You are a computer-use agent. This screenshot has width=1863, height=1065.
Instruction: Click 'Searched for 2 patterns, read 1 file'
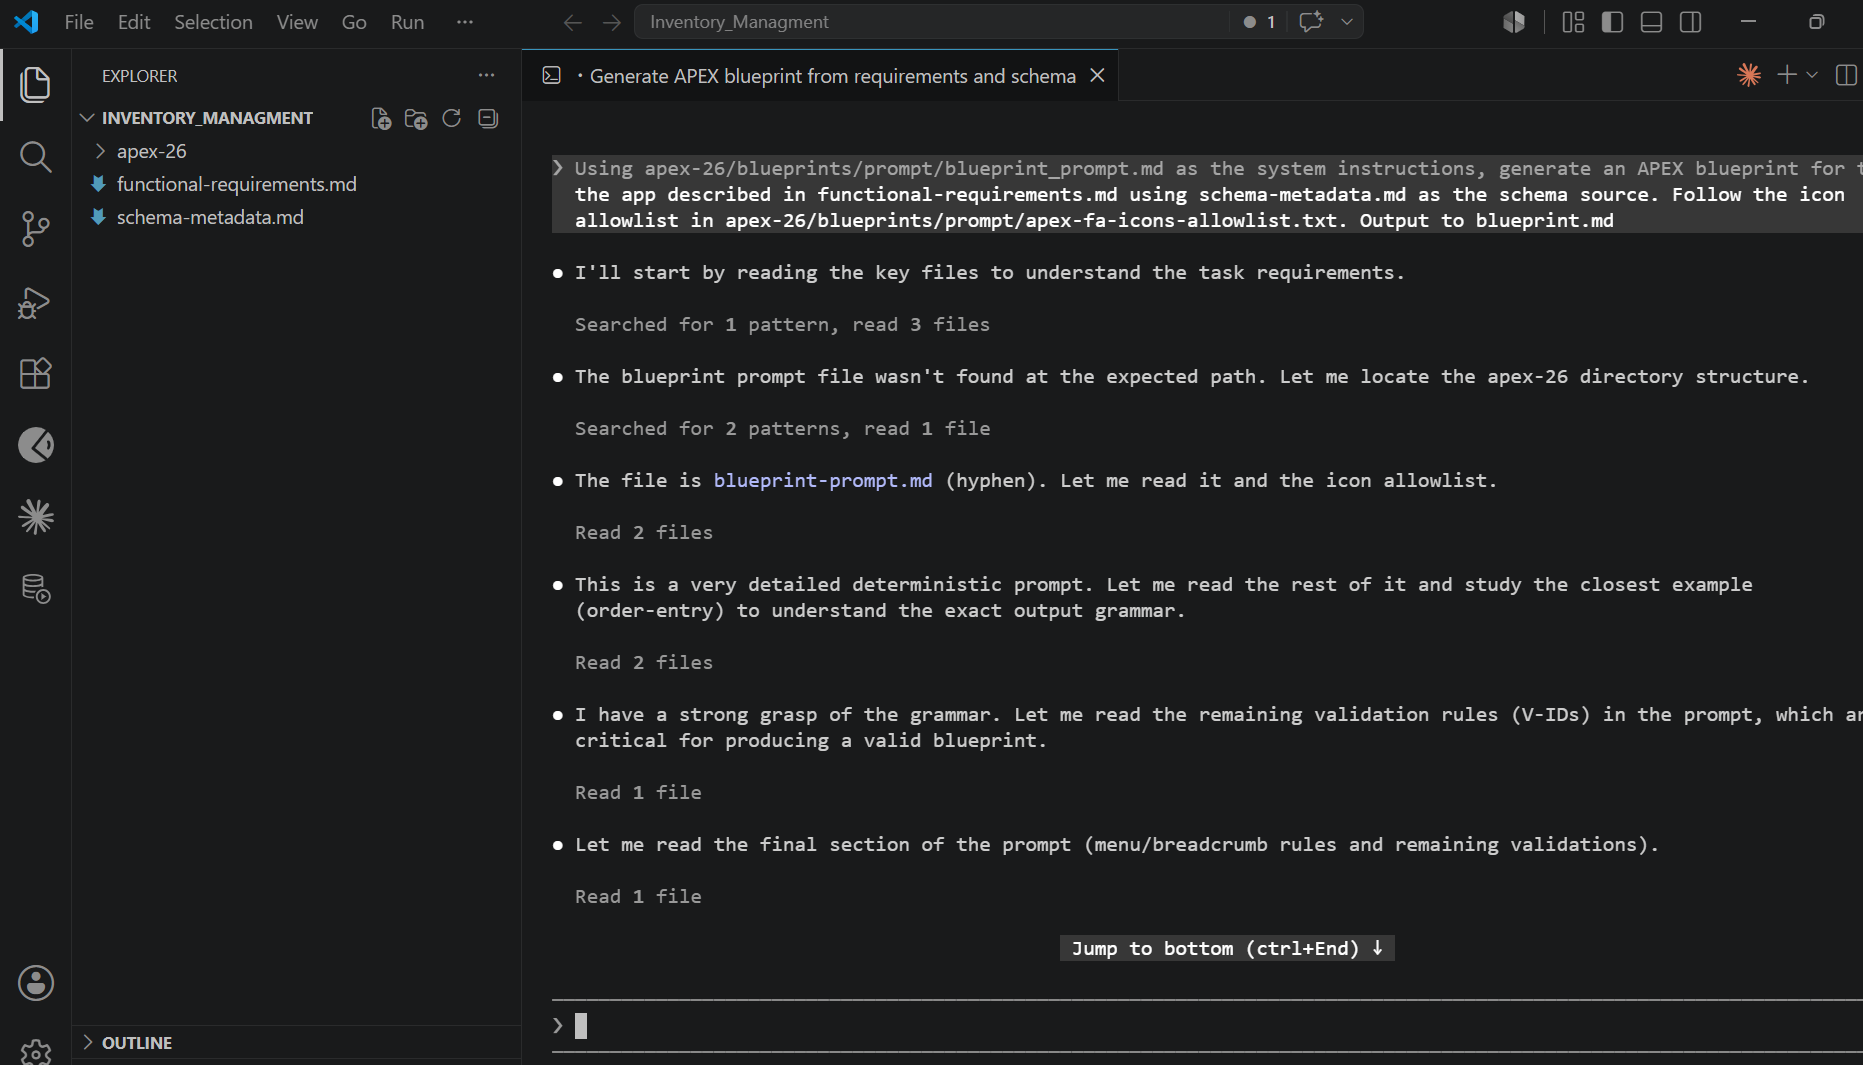(x=782, y=428)
